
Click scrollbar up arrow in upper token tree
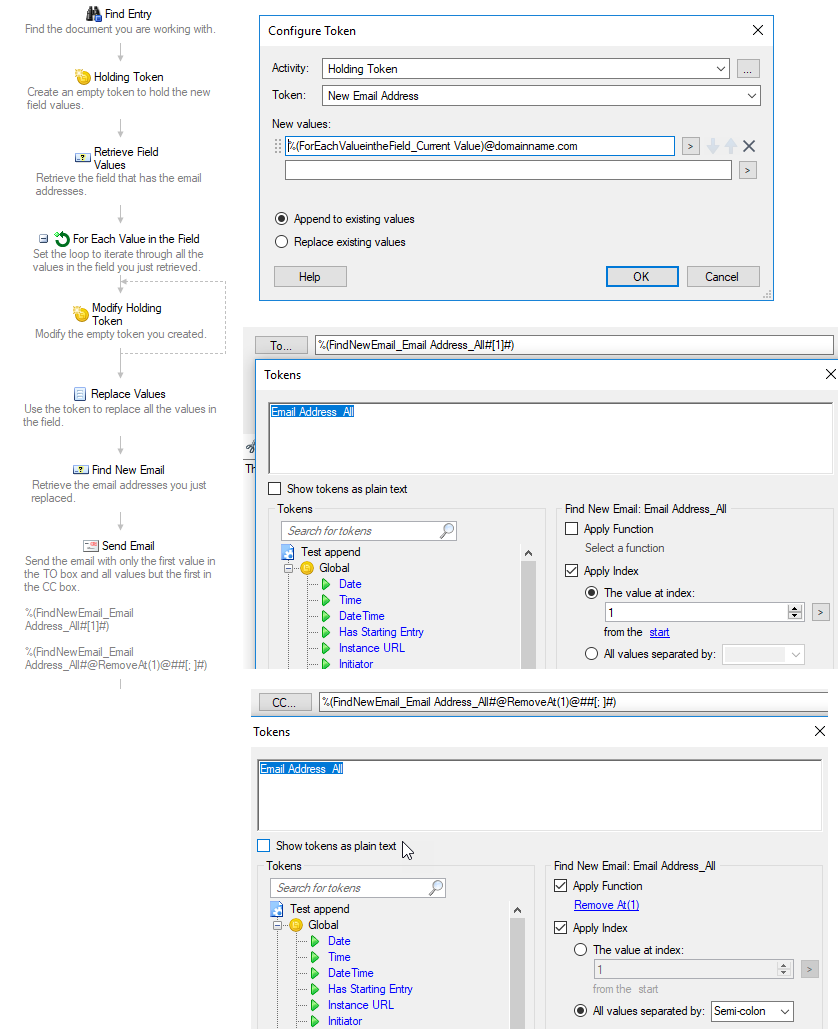(528, 553)
